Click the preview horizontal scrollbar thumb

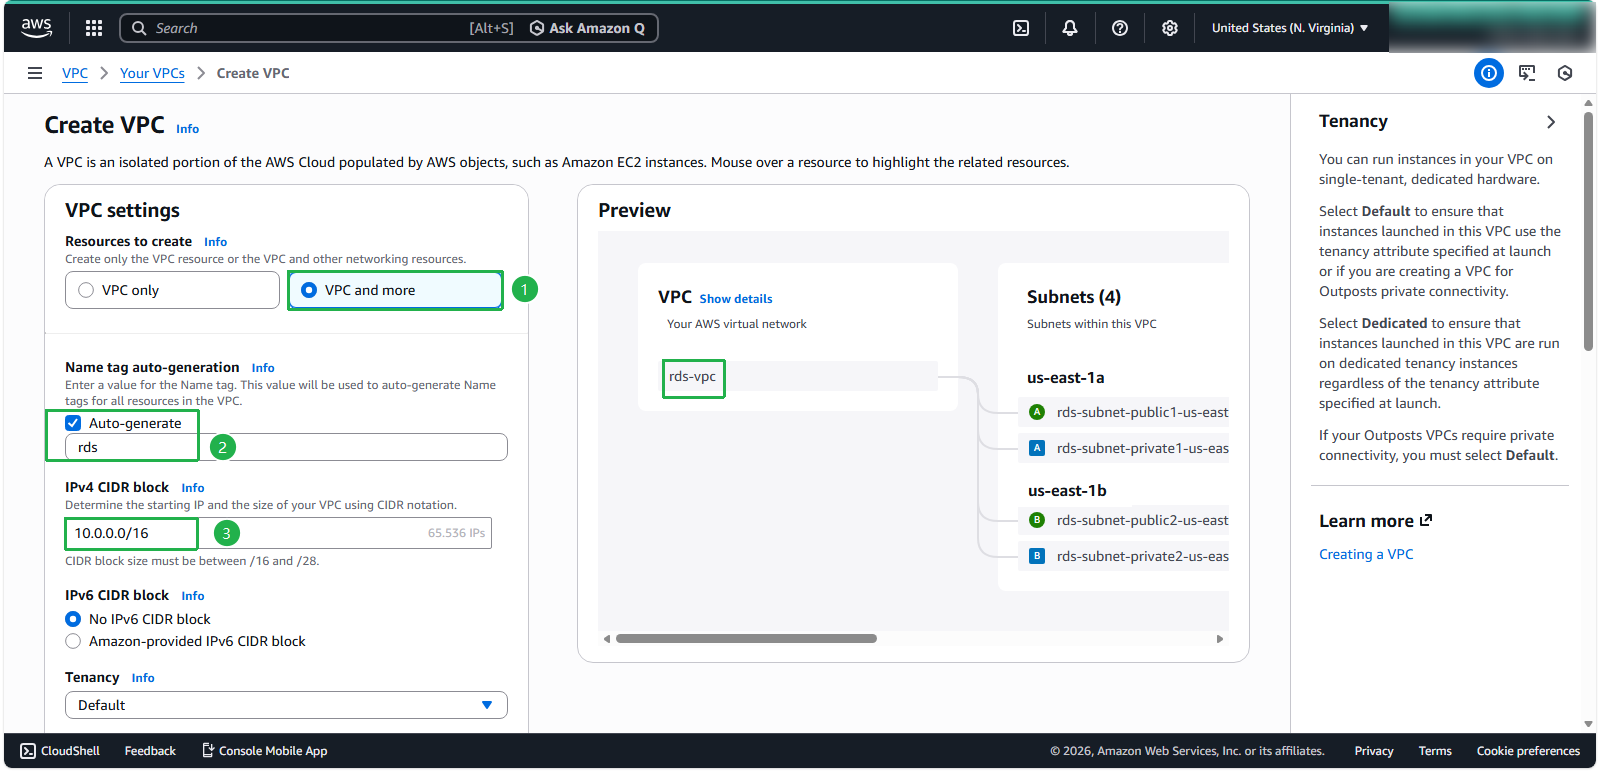(746, 638)
